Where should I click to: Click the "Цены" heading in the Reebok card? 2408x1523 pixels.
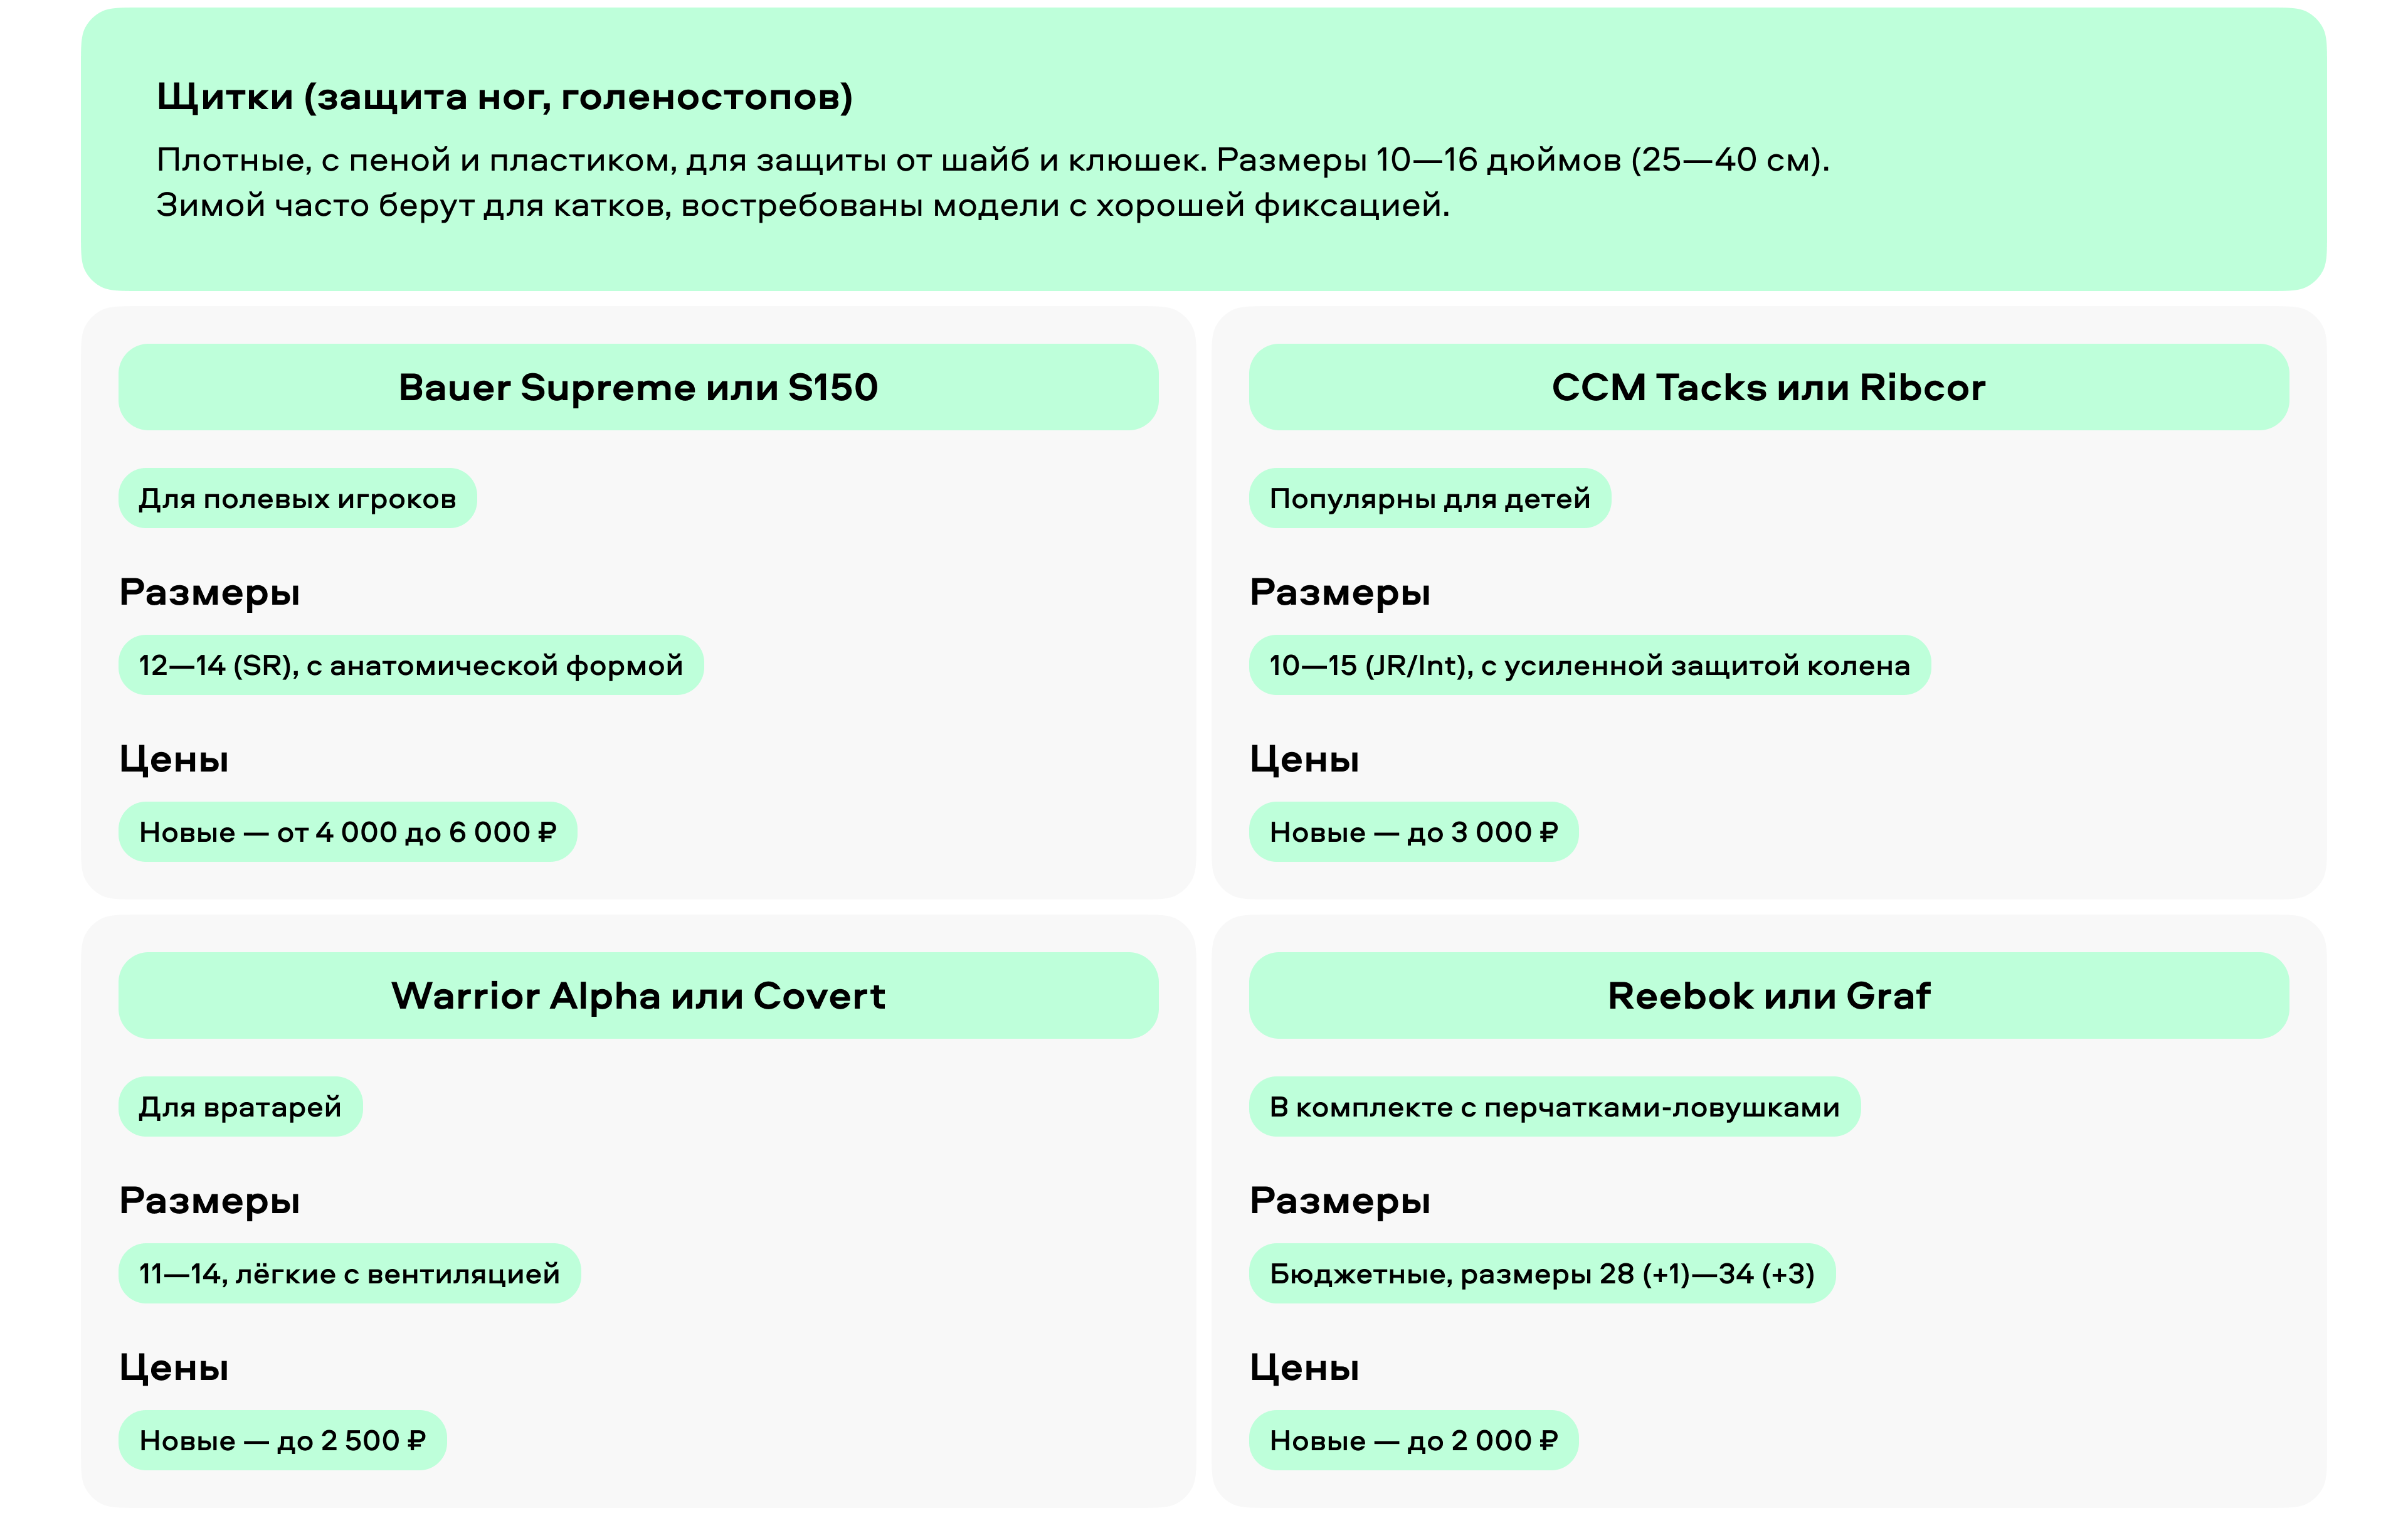(1304, 1367)
